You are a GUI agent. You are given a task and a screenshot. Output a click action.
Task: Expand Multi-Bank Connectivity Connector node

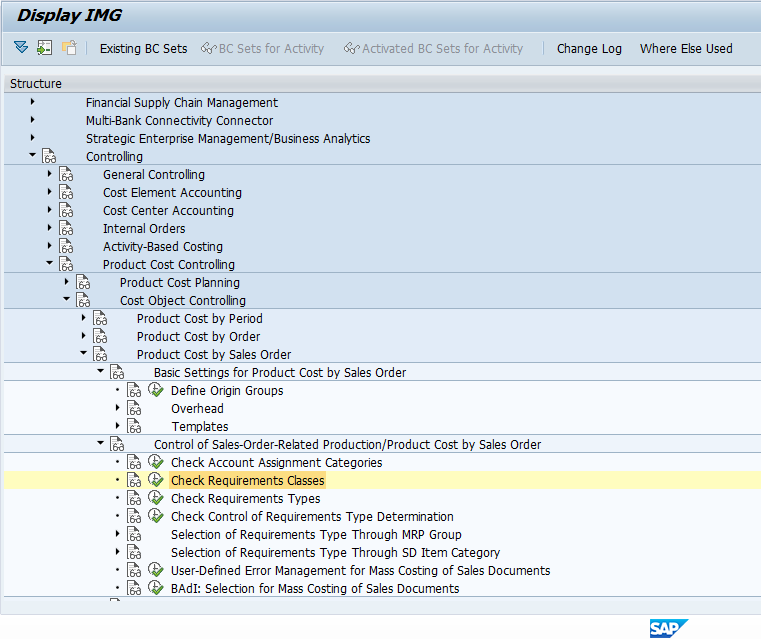pyautogui.click(x=33, y=120)
